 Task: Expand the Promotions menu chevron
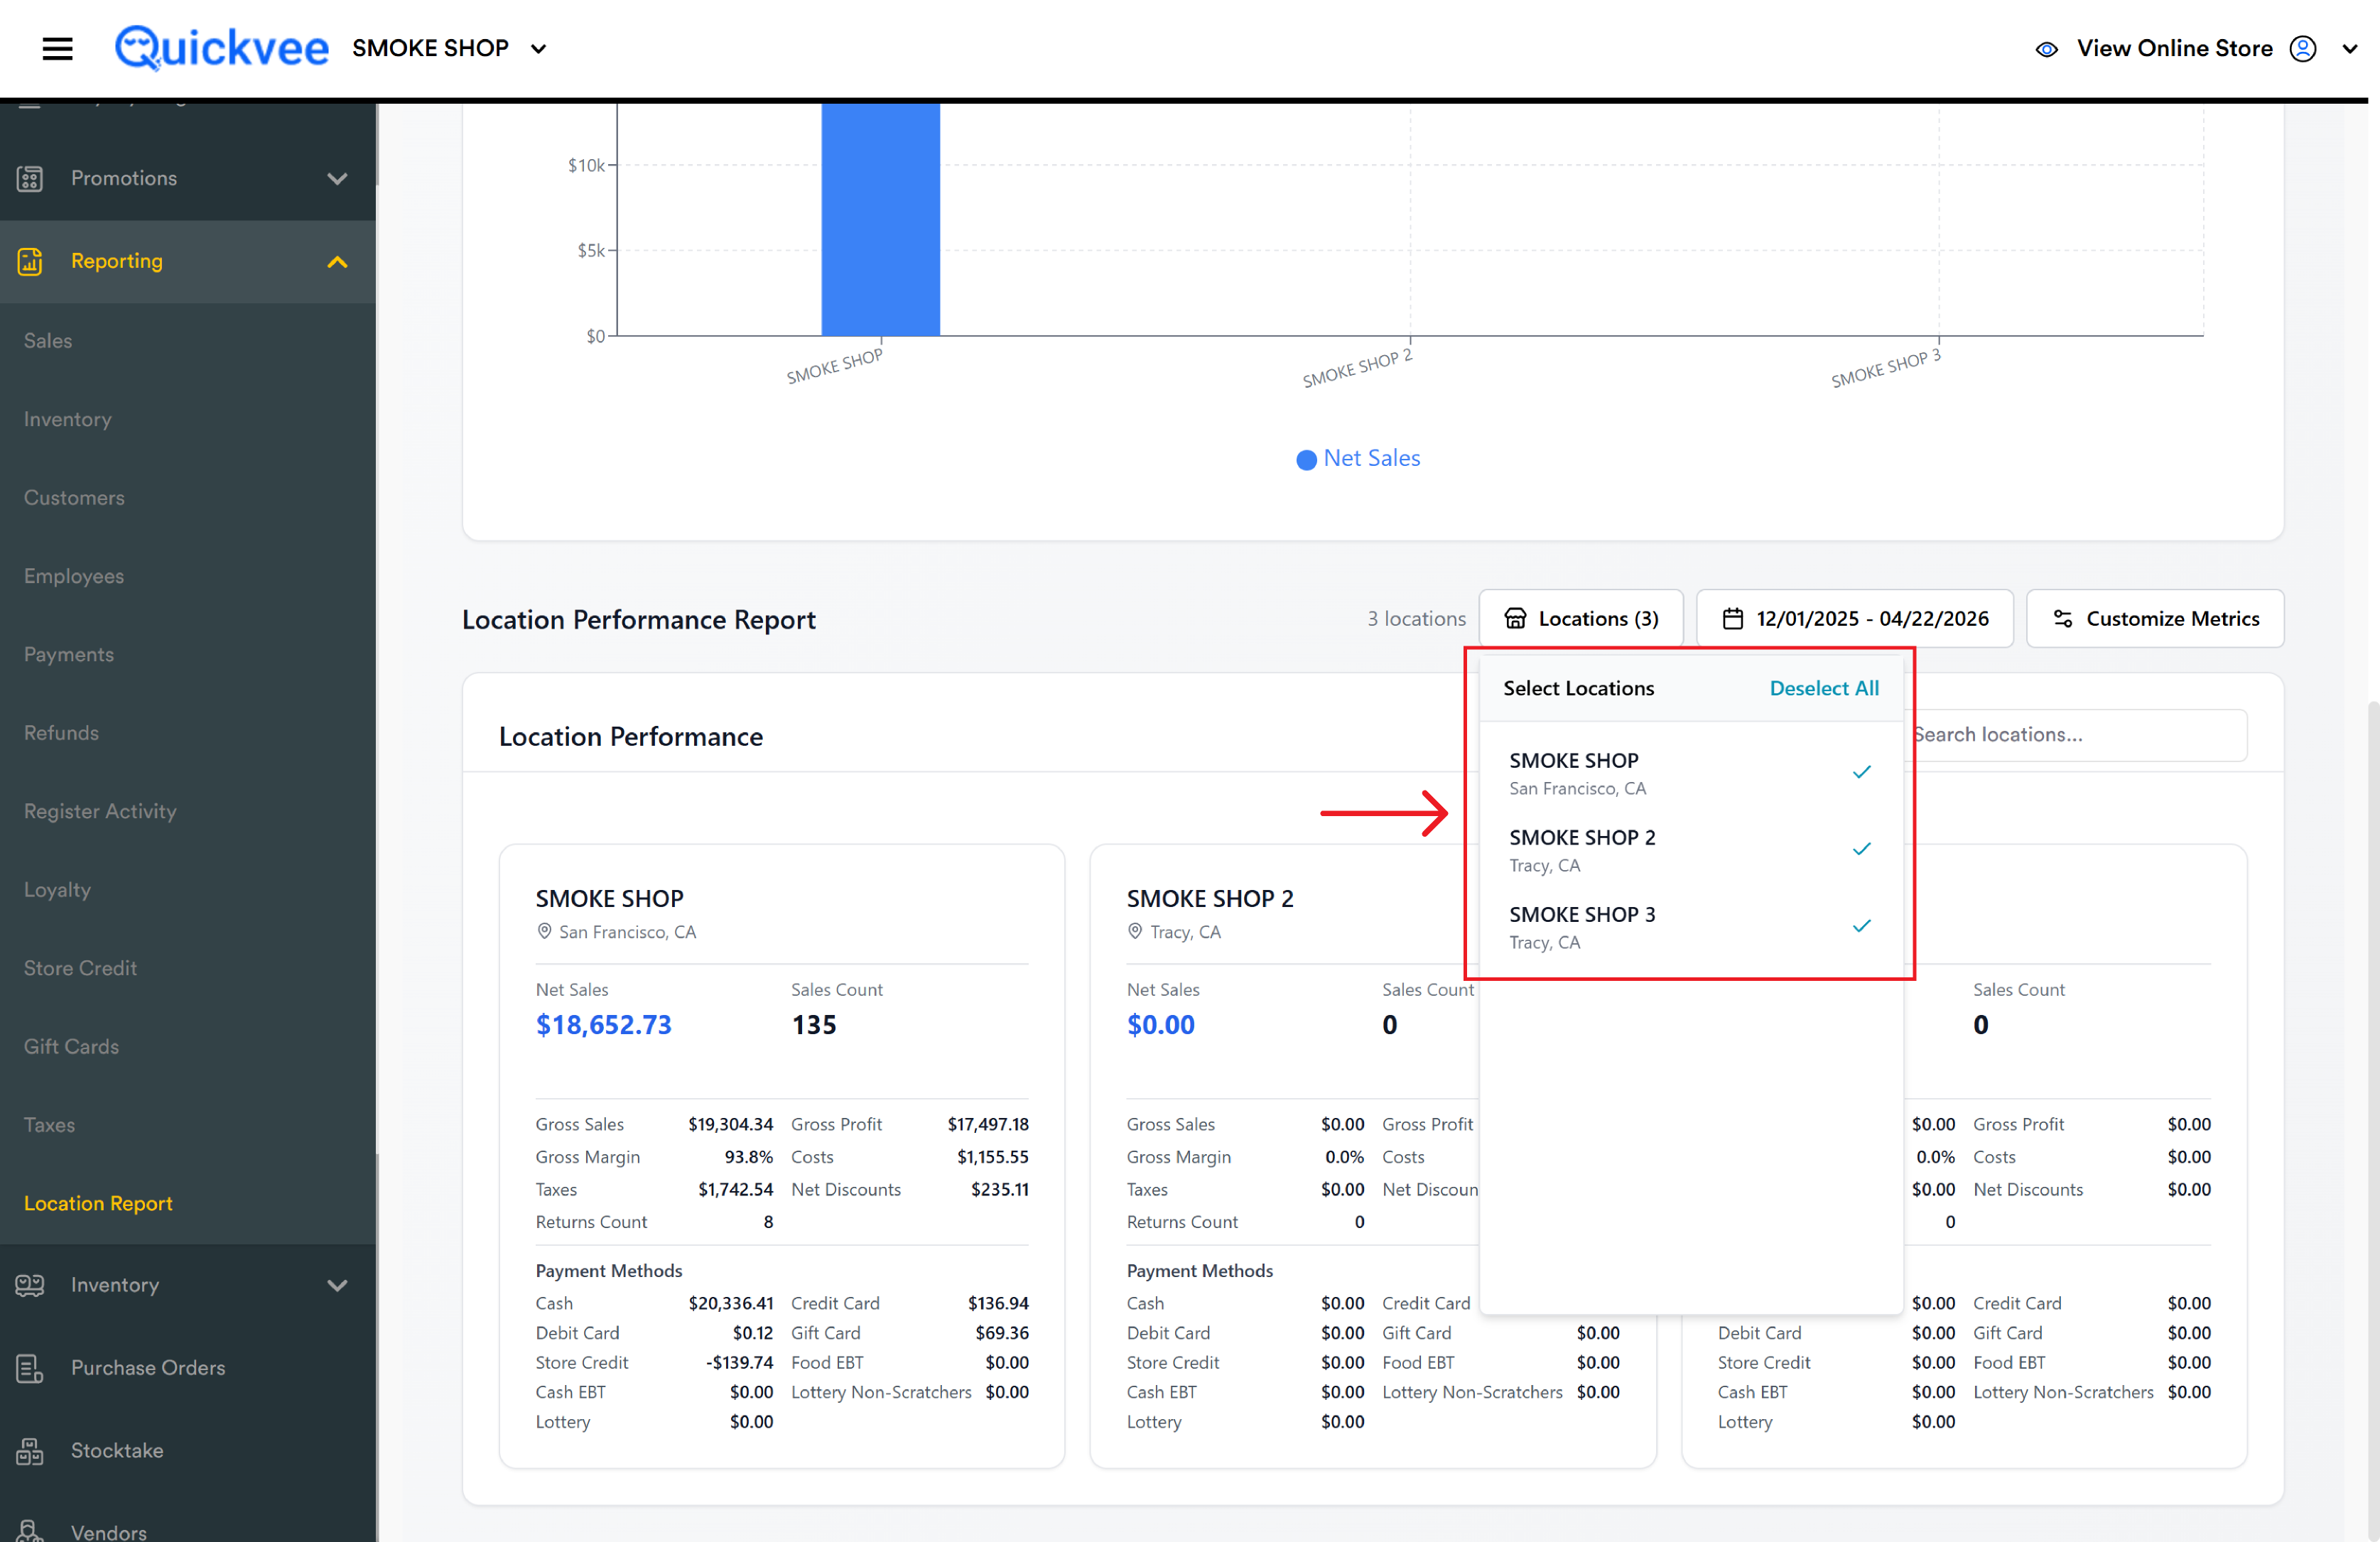[x=337, y=178]
